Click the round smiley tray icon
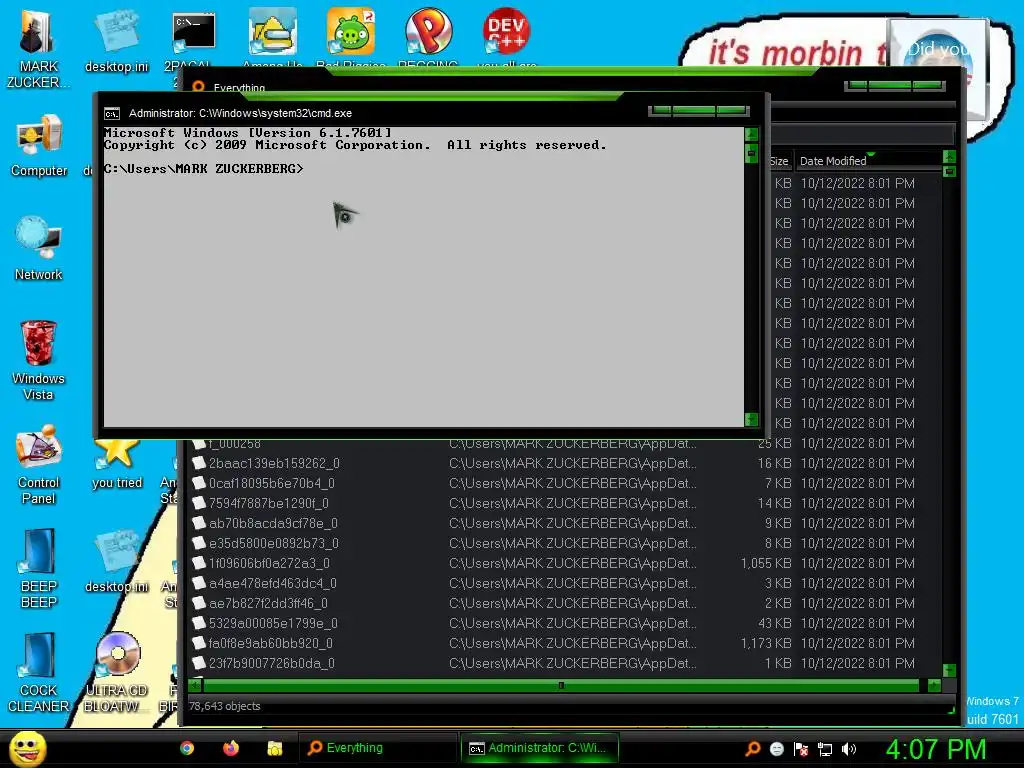 (x=776, y=748)
